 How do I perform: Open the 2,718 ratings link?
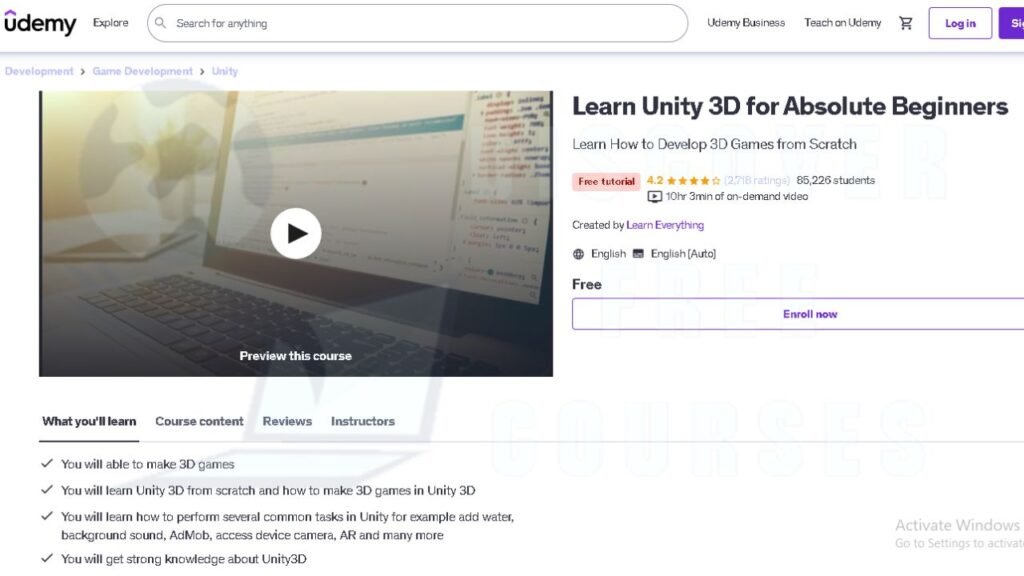(756, 181)
